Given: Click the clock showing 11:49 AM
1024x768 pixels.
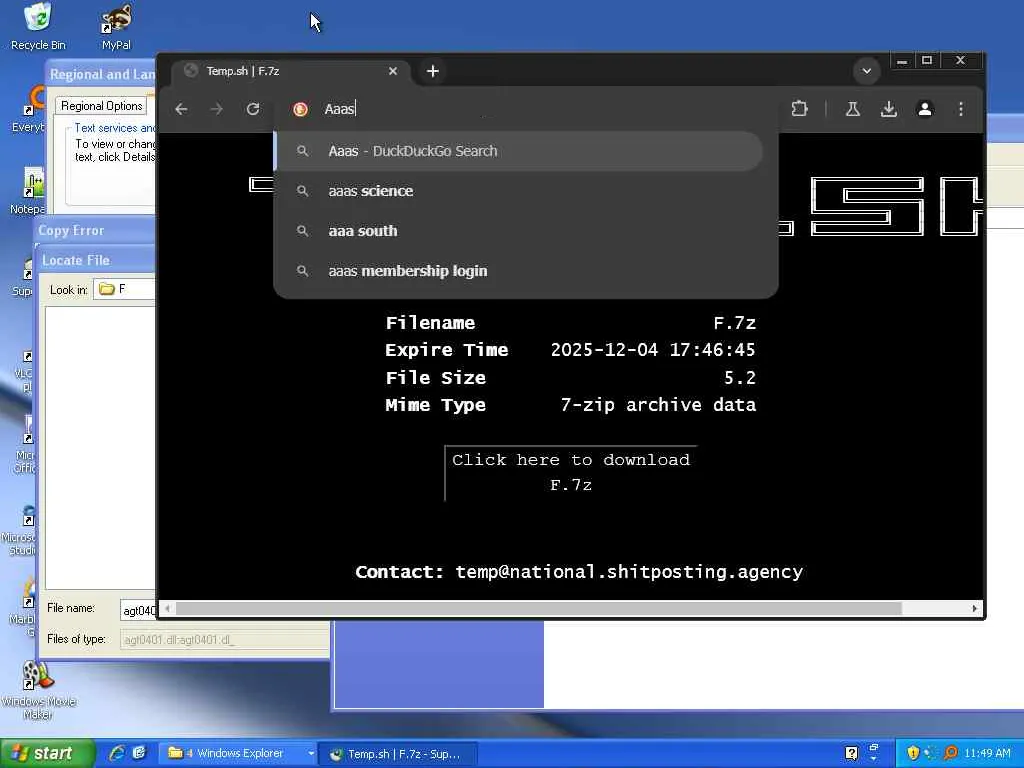Looking at the screenshot, I should 987,754.
